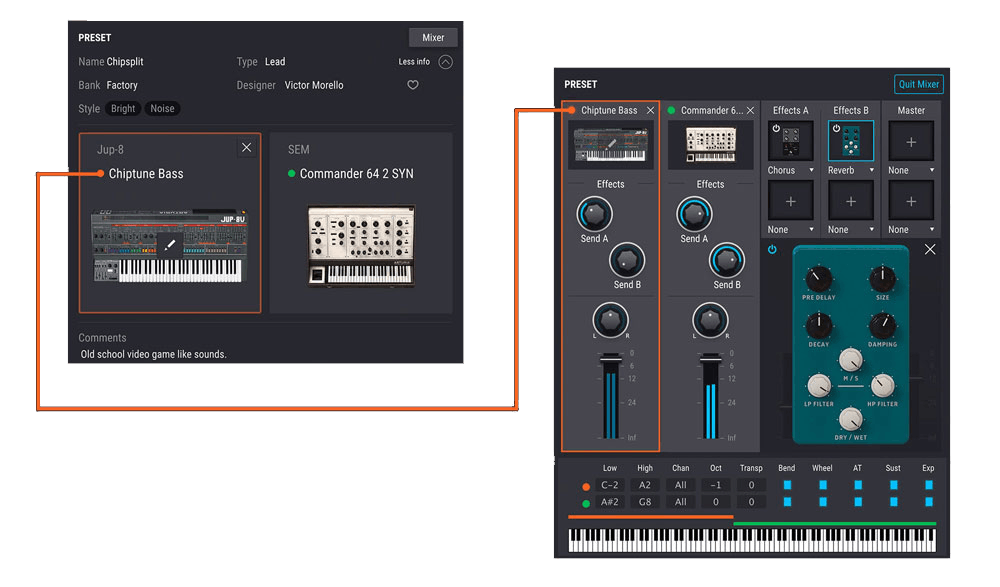1000x587 pixels.
Task: Click volume fader on Commander channel
Action: (x=710, y=358)
